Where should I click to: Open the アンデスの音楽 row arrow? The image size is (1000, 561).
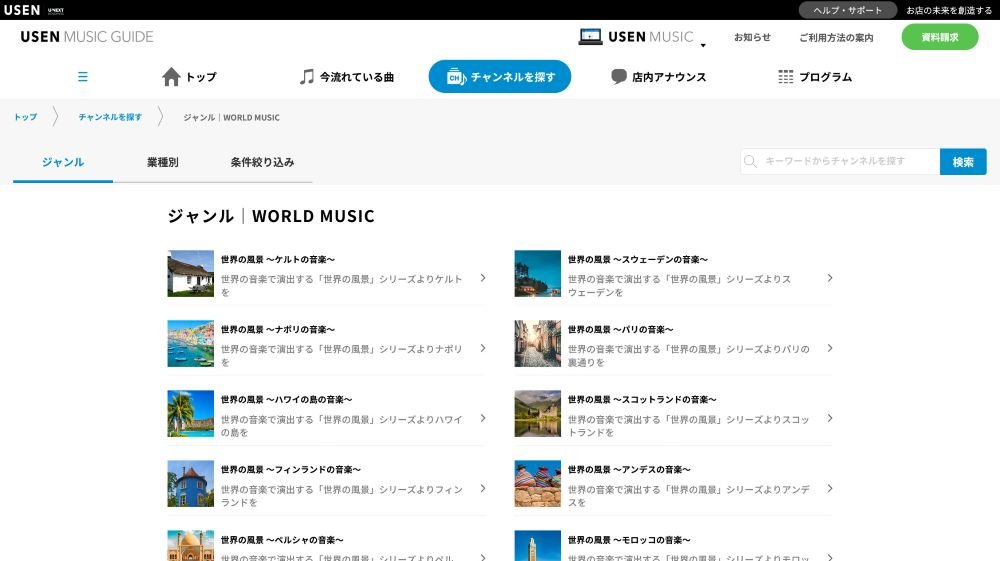[x=829, y=488]
